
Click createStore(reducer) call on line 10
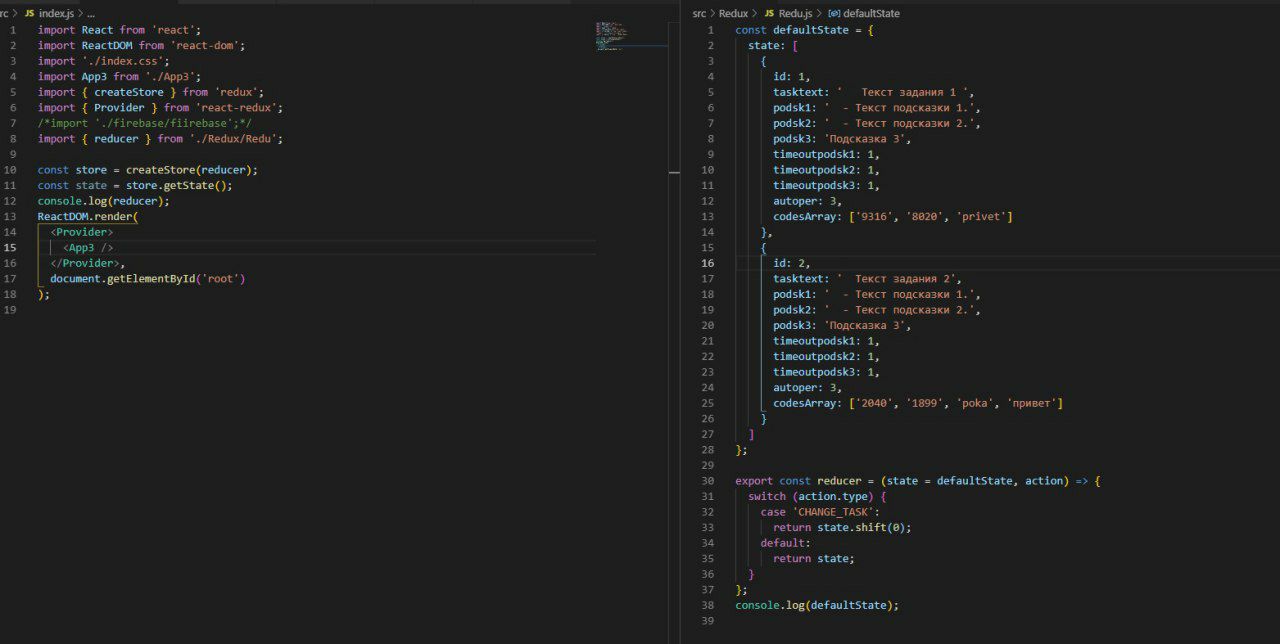coord(191,169)
